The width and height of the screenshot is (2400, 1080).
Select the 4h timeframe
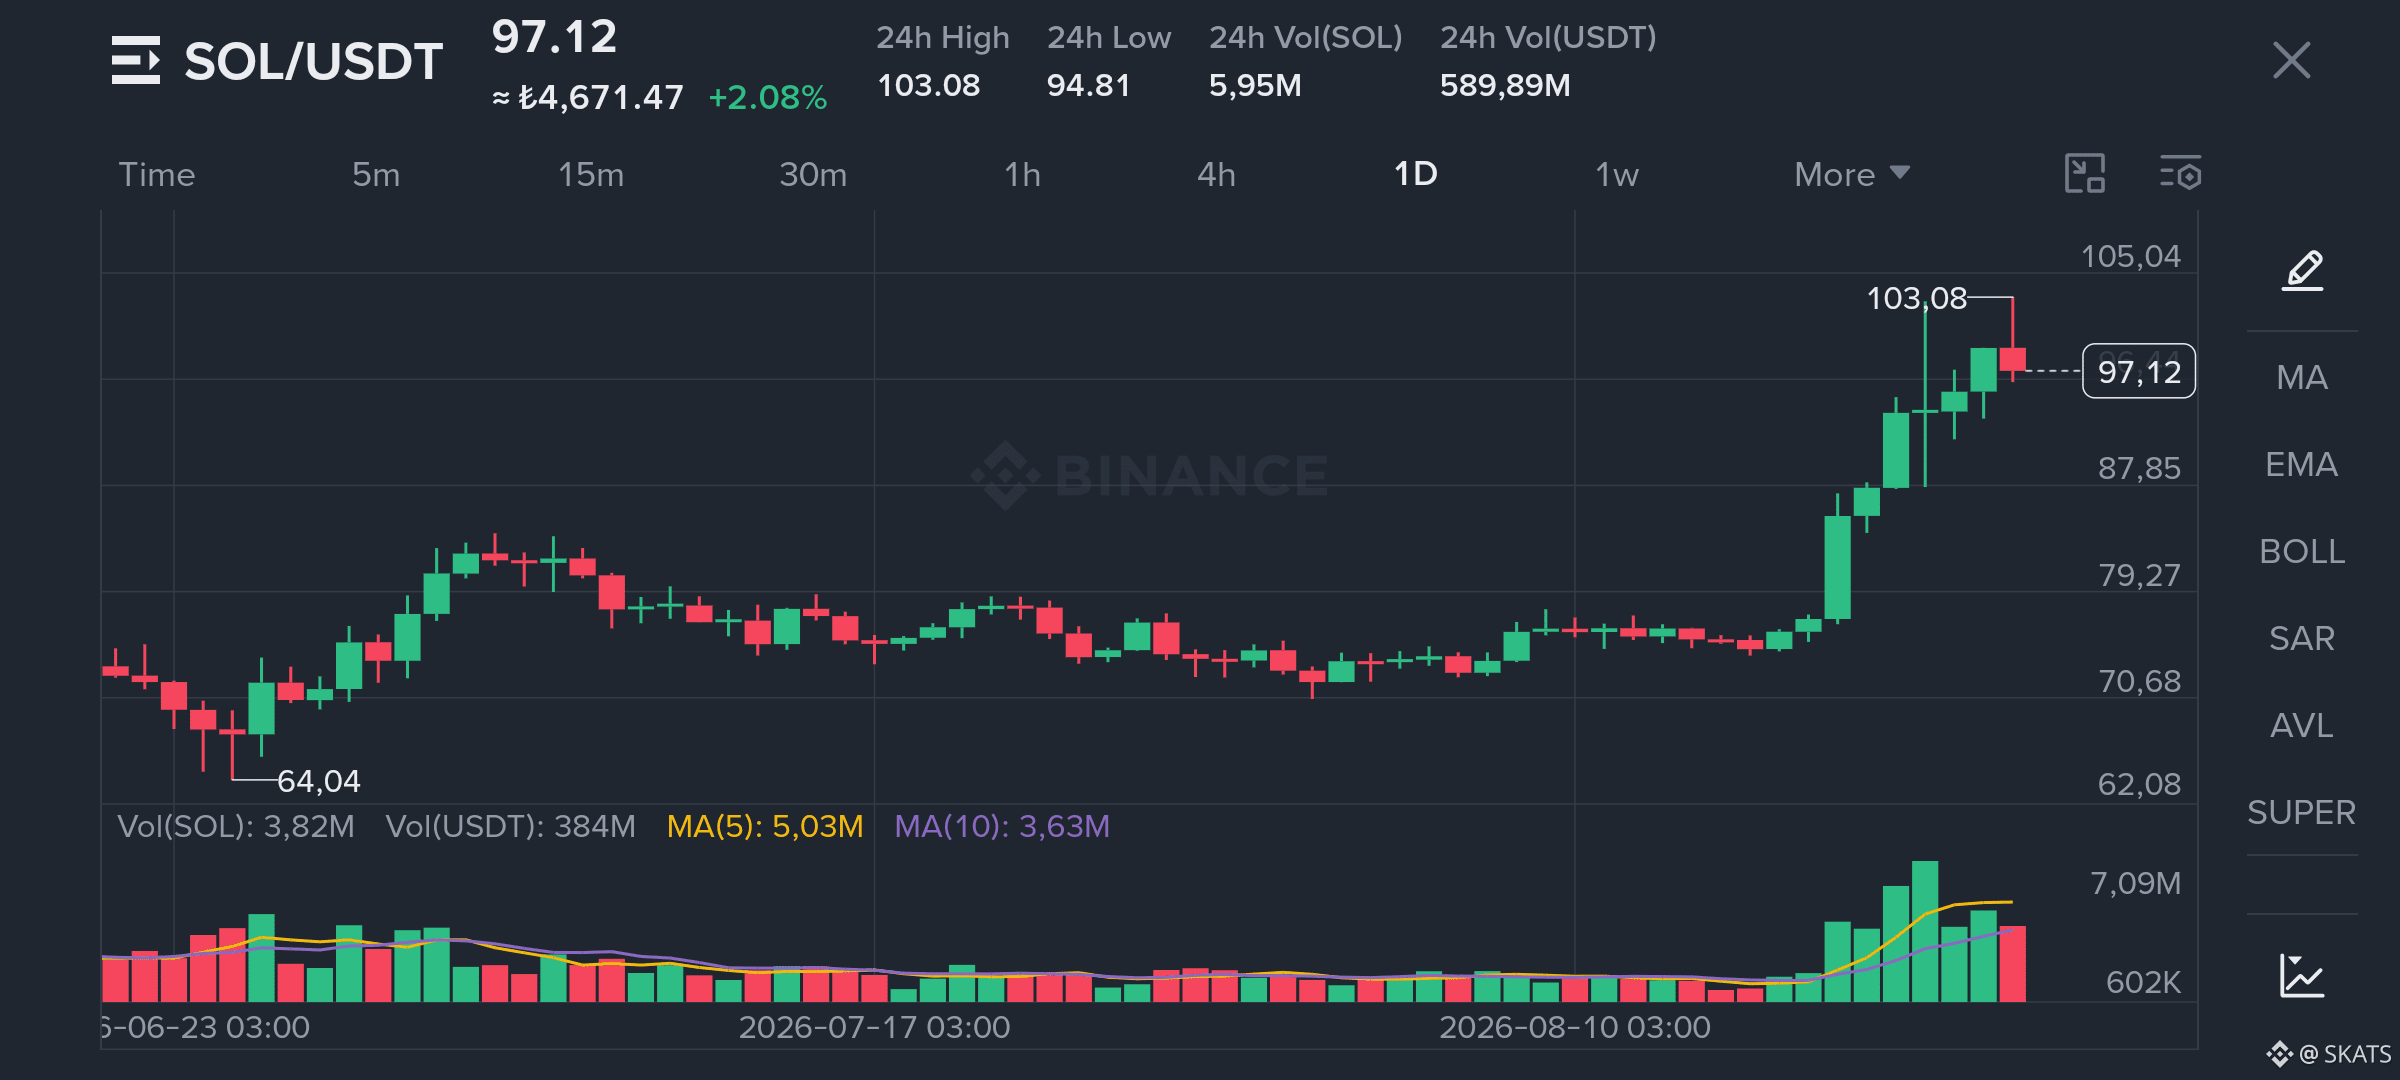coord(1217,174)
